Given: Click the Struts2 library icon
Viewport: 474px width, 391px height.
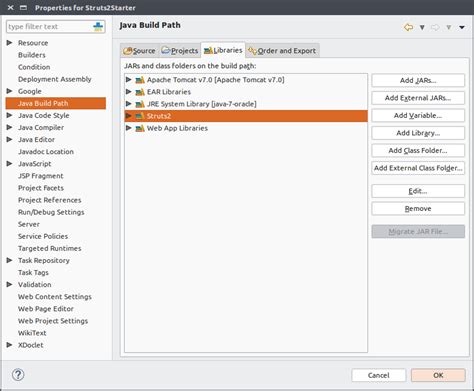Looking at the screenshot, I should point(140,116).
